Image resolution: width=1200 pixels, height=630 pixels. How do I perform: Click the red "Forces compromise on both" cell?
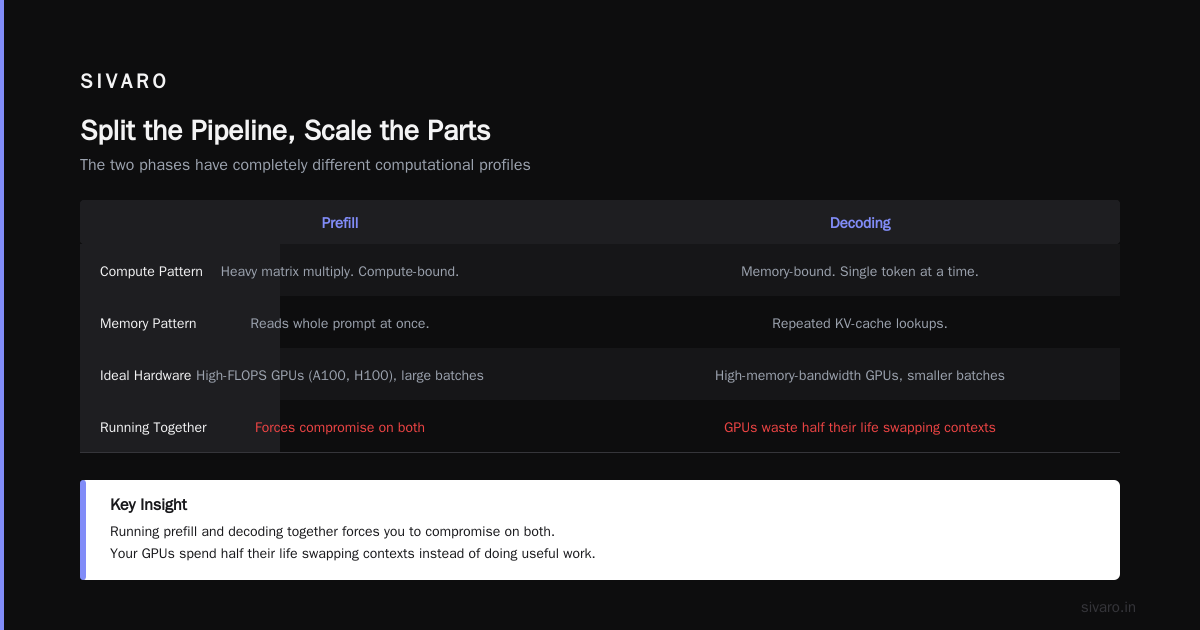(340, 427)
